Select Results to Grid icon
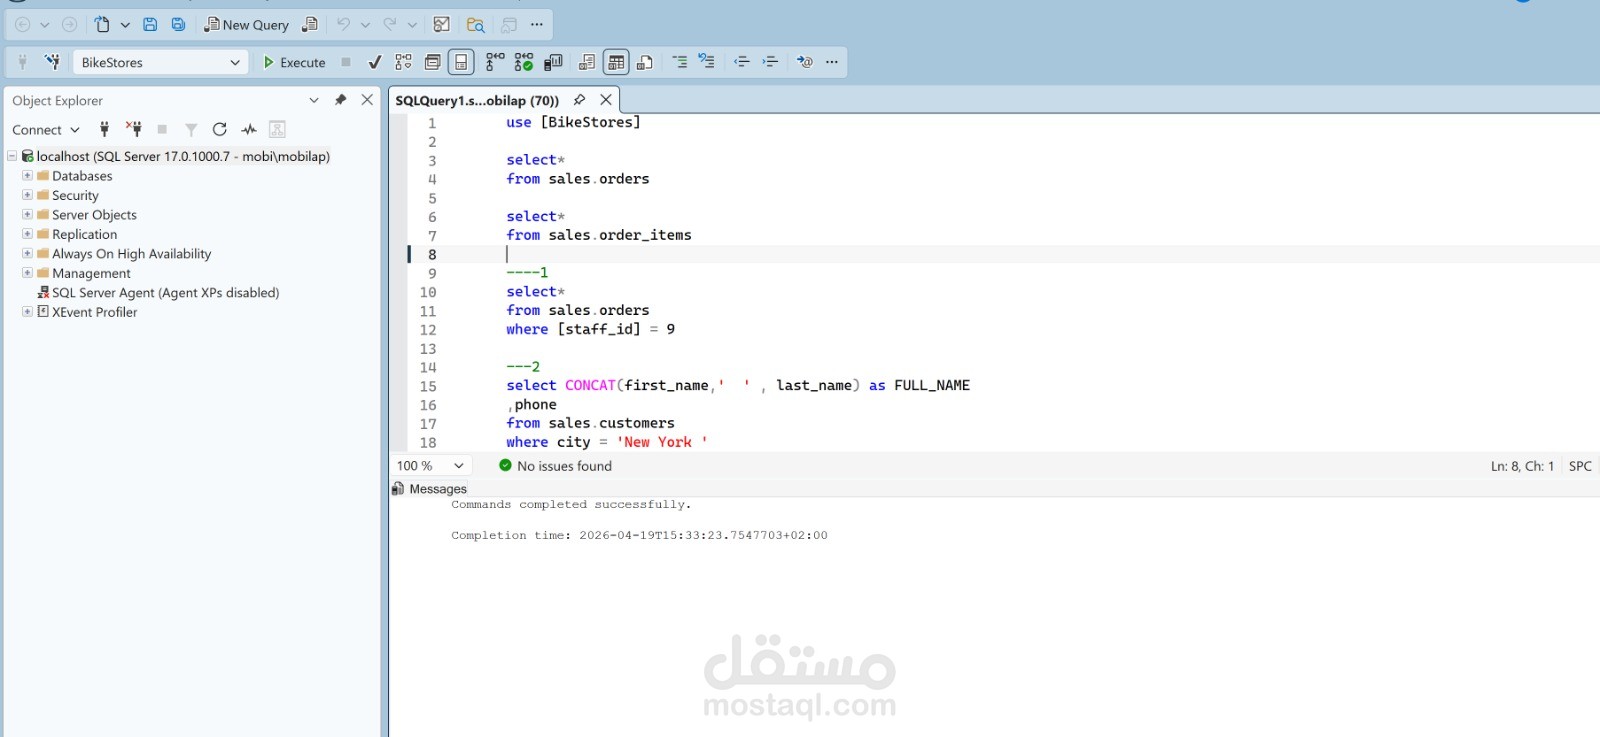Screen dimensions: 1600x737 point(616,62)
